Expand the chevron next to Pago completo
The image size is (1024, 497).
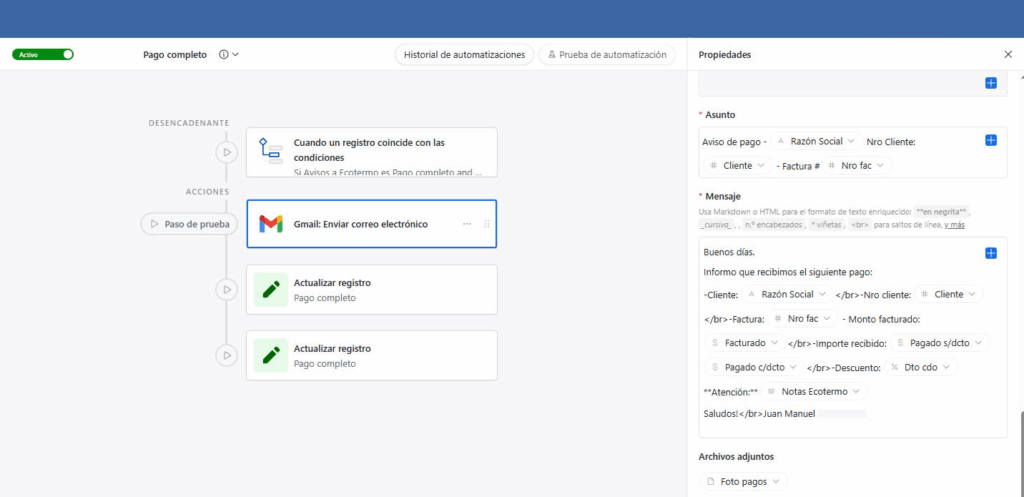click(x=236, y=55)
